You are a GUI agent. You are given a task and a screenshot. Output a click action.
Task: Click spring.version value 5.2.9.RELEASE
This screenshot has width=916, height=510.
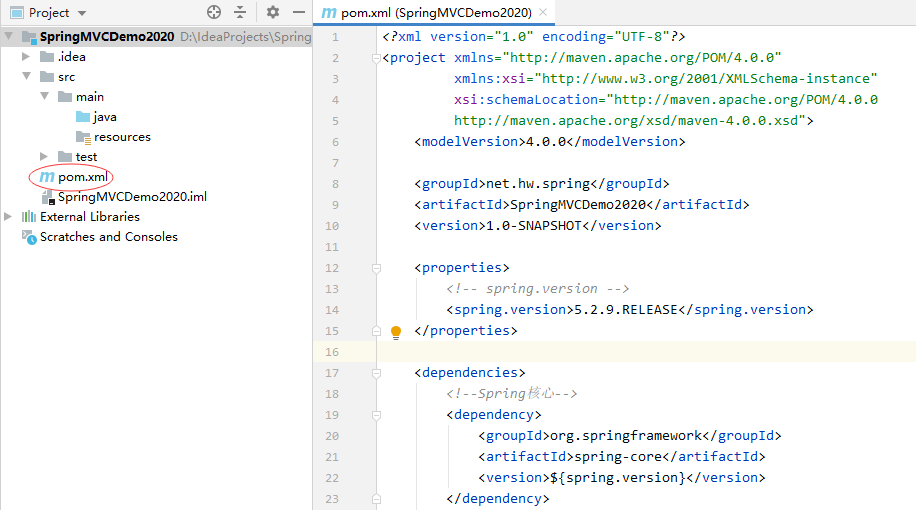(626, 310)
